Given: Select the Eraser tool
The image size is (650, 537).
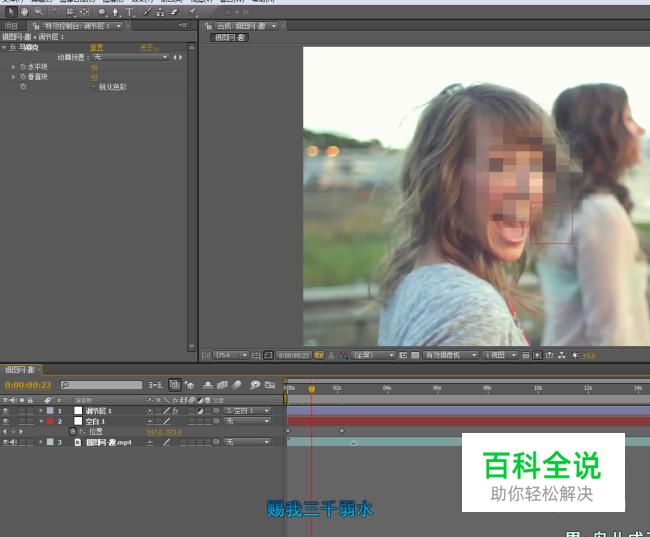Looking at the screenshot, I should point(174,12).
